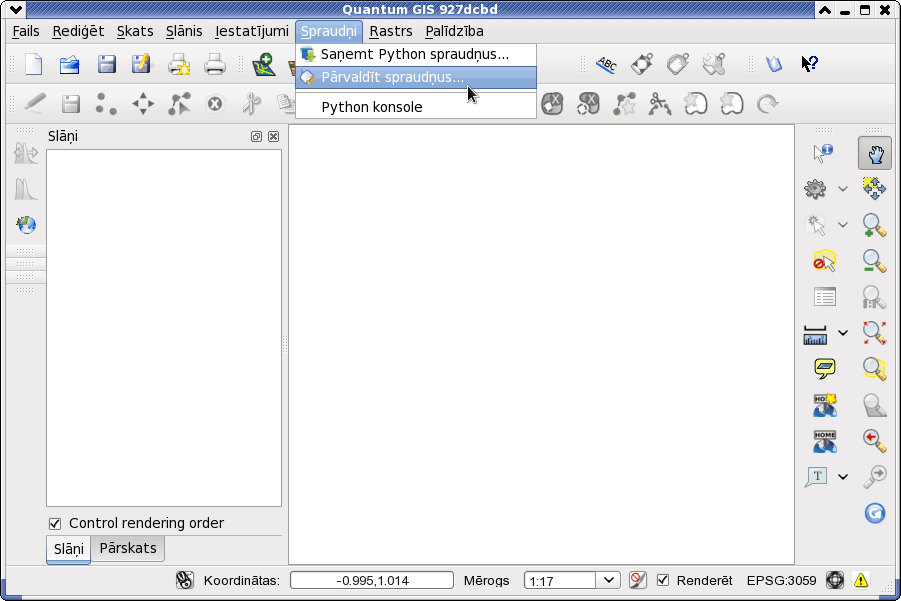Screen dimensions: 901x601
Task: Toggle the Renderēt checkbox
Action: (x=663, y=580)
